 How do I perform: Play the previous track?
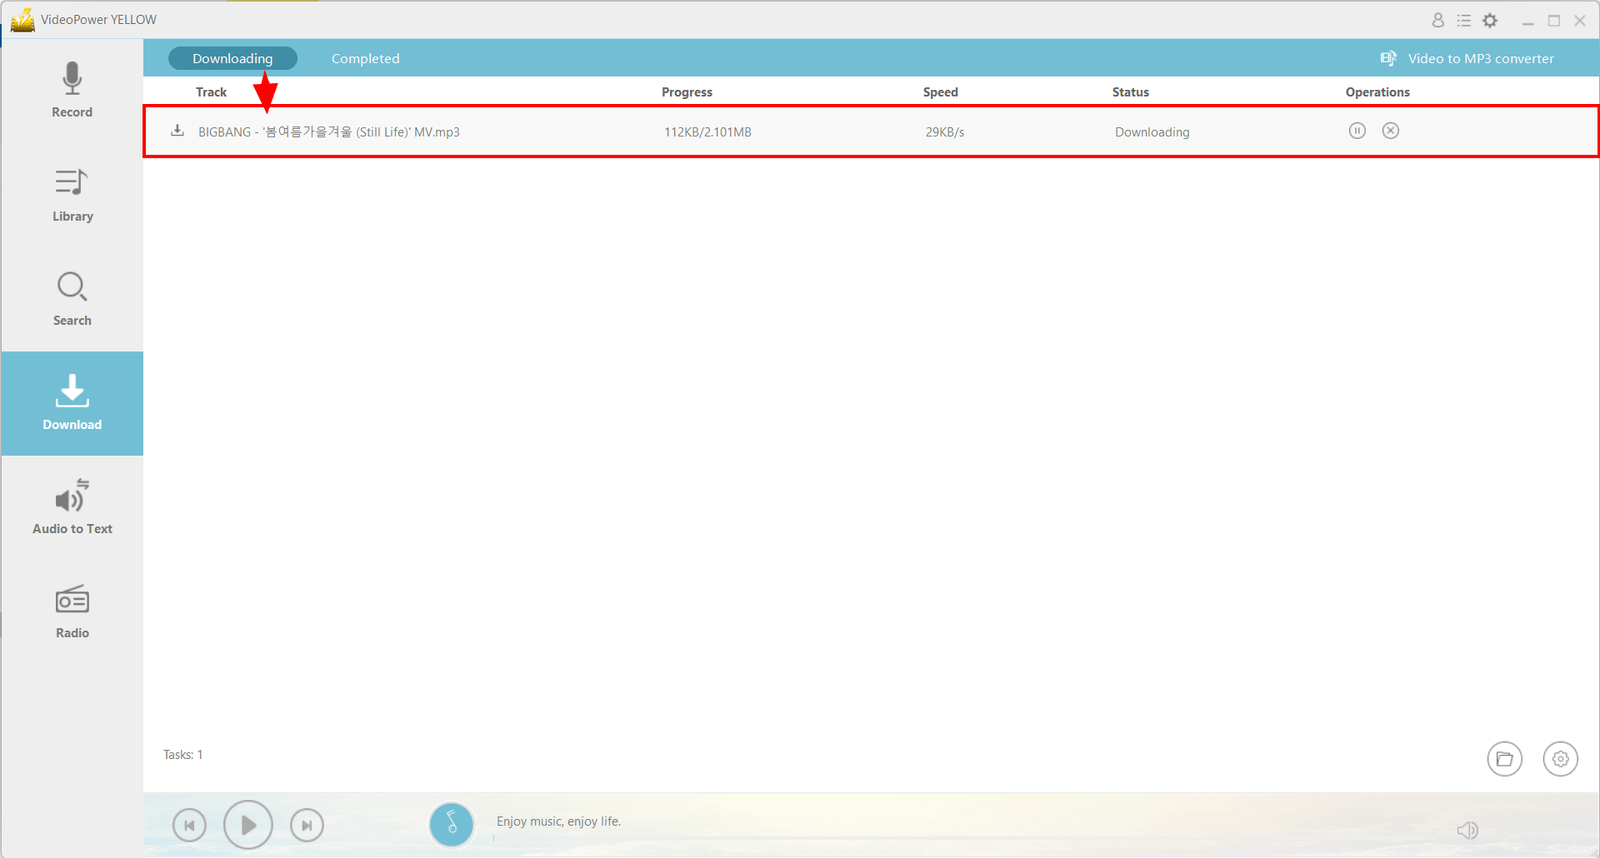coord(189,825)
